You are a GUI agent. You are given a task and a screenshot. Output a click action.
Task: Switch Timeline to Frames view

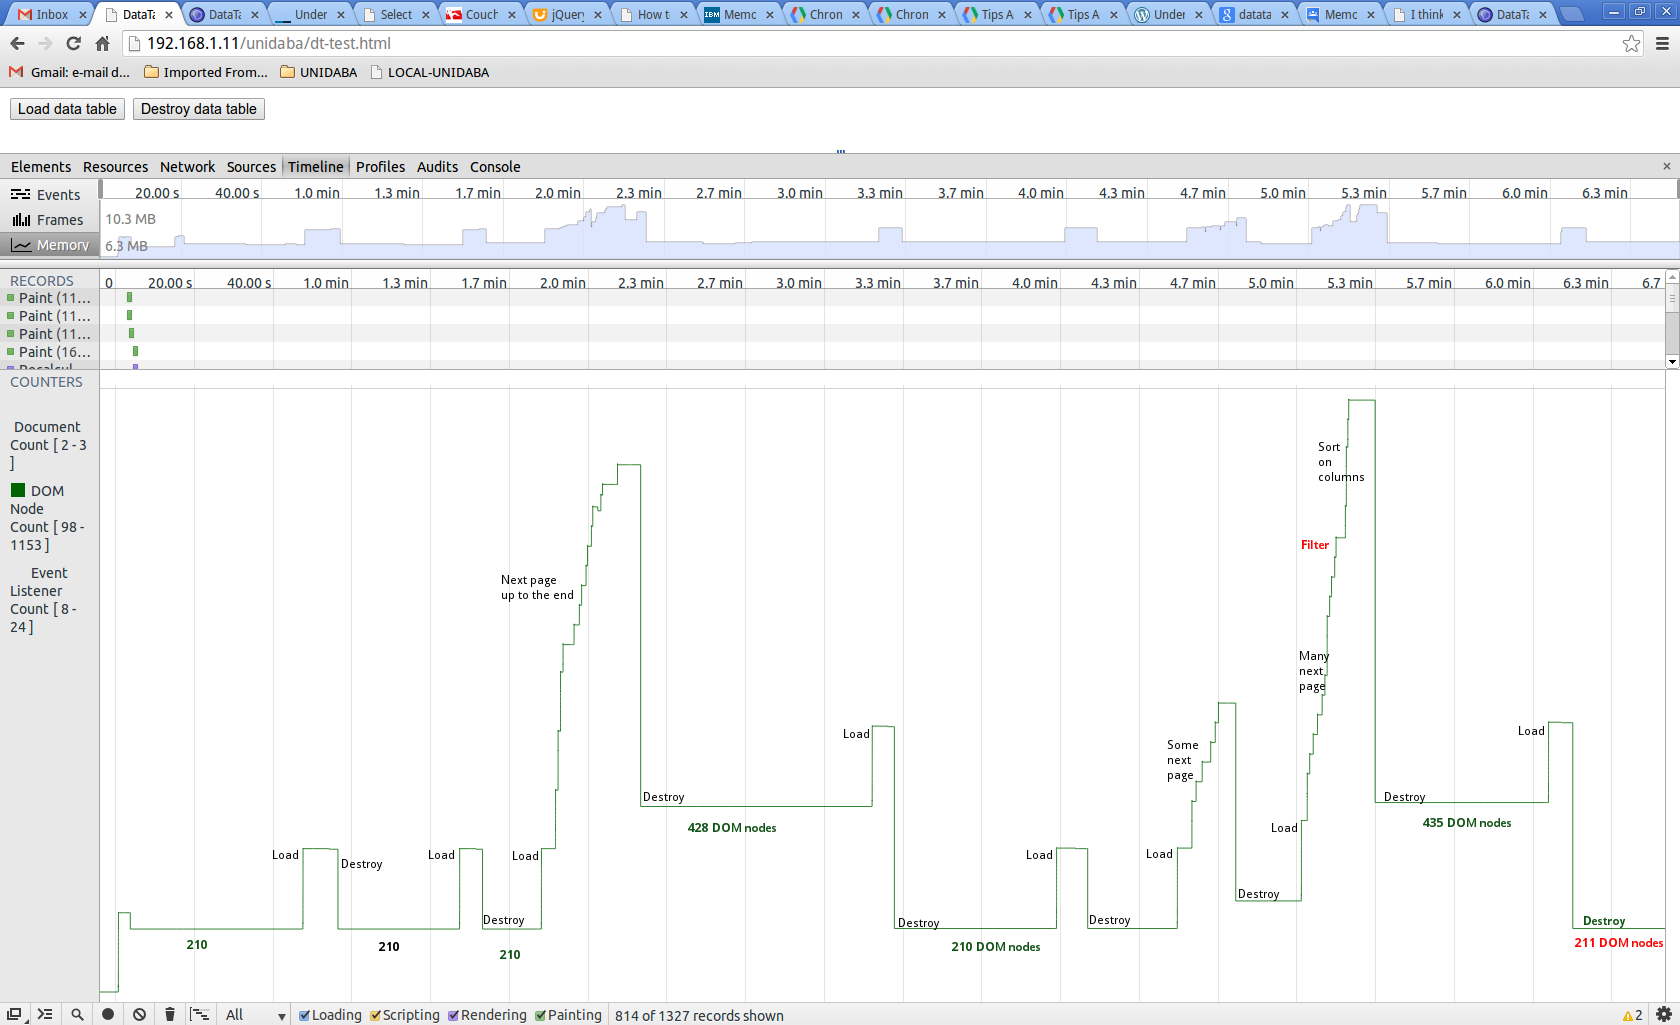(49, 220)
